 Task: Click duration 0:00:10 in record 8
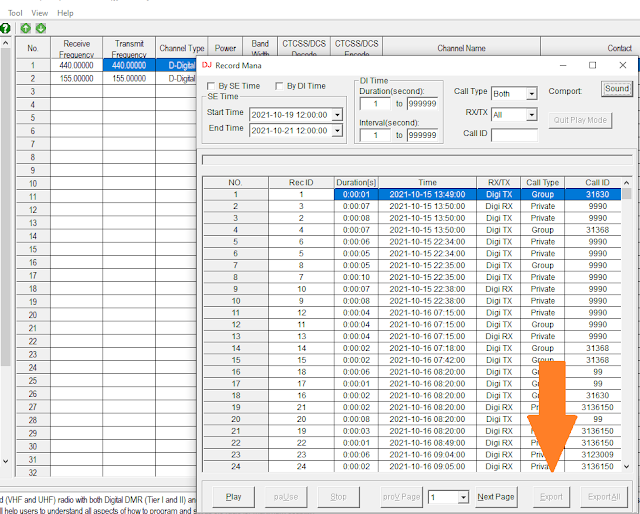pyautogui.click(x=356, y=277)
